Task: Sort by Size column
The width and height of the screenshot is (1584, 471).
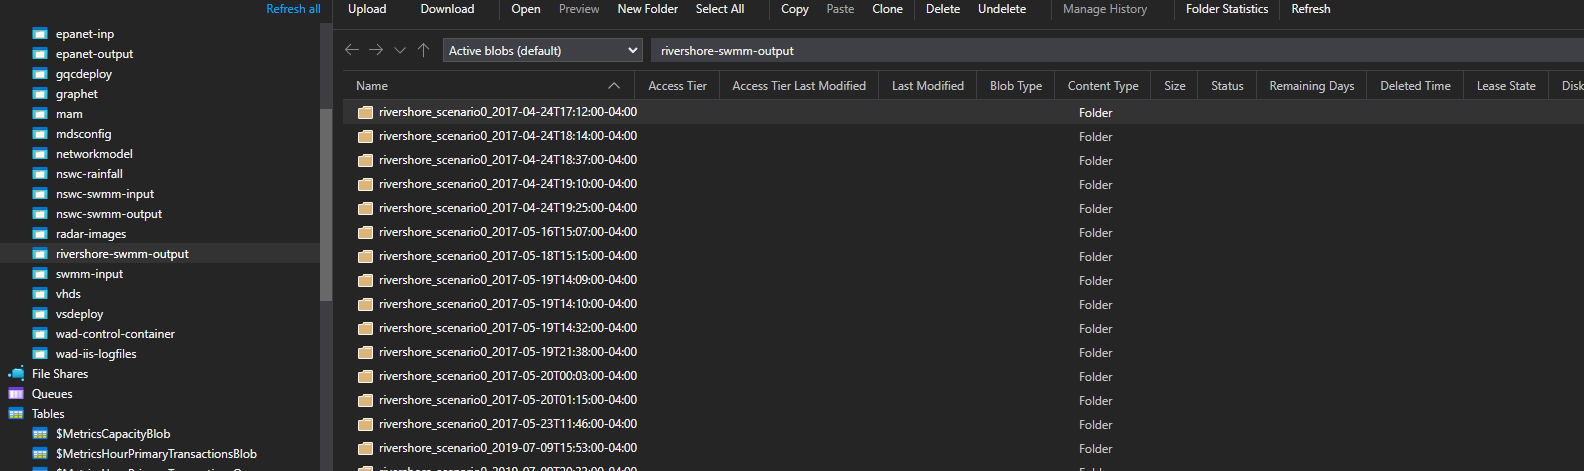Action: [1175, 86]
